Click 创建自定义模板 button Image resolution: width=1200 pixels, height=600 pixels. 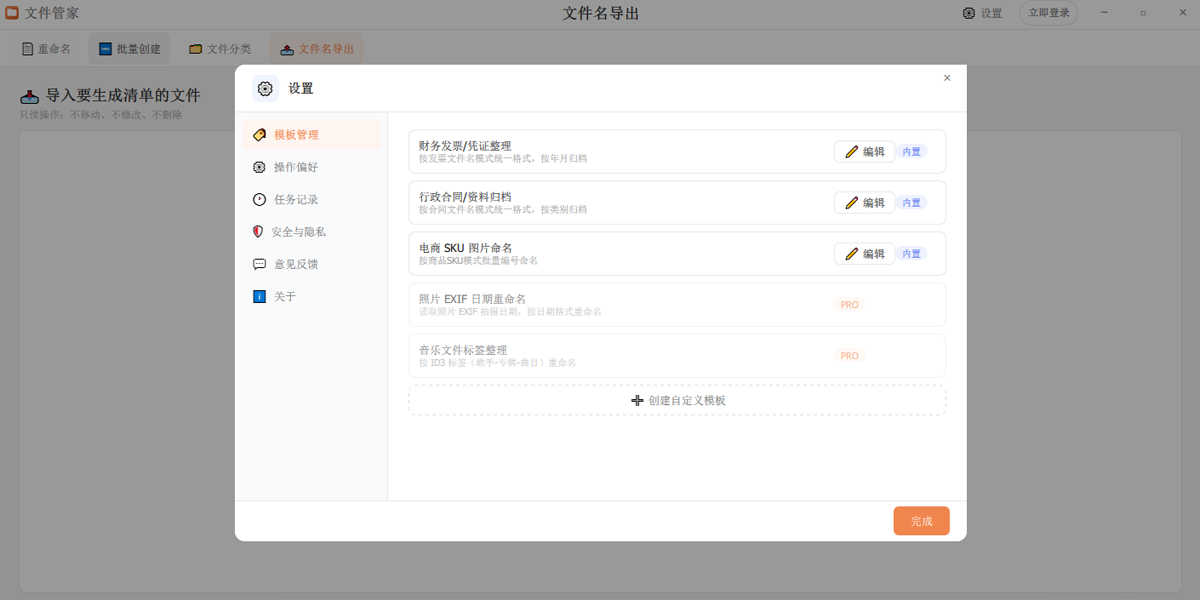coord(677,400)
